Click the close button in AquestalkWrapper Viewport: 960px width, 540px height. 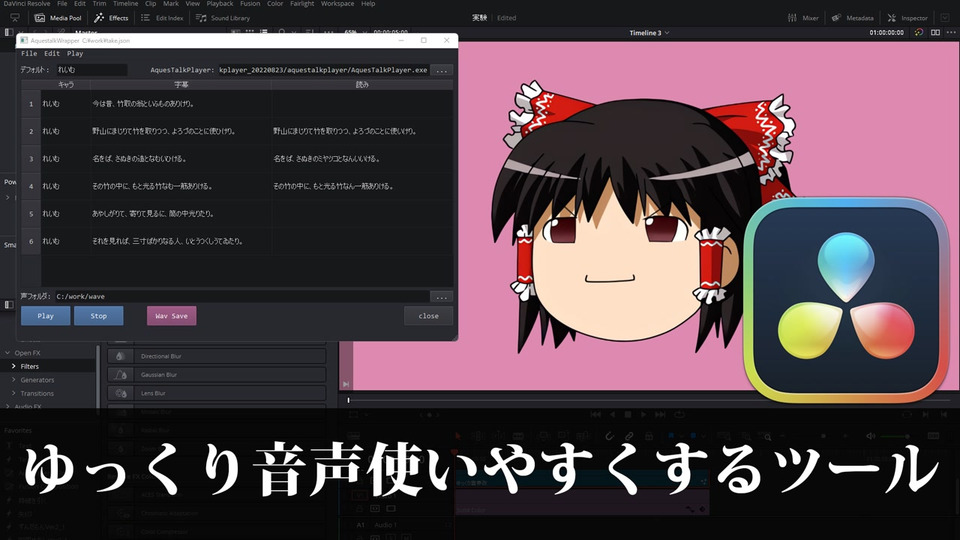429,316
